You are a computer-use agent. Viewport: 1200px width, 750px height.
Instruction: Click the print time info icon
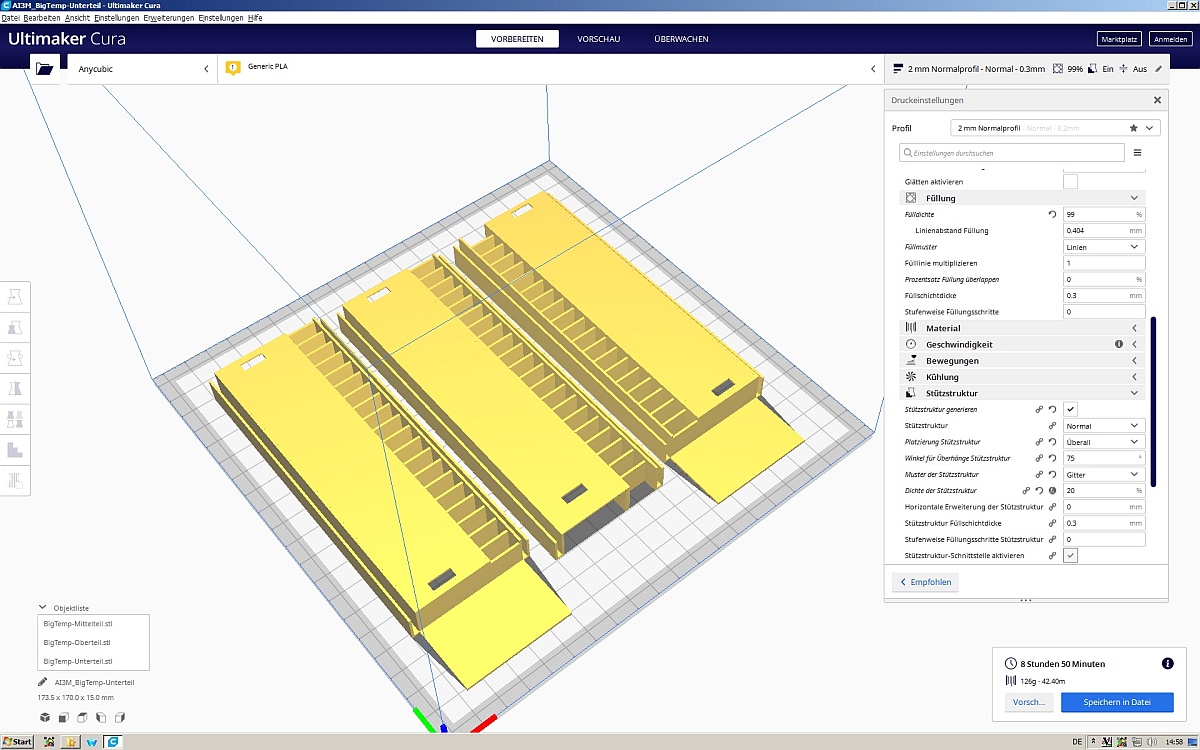pyautogui.click(x=1167, y=663)
